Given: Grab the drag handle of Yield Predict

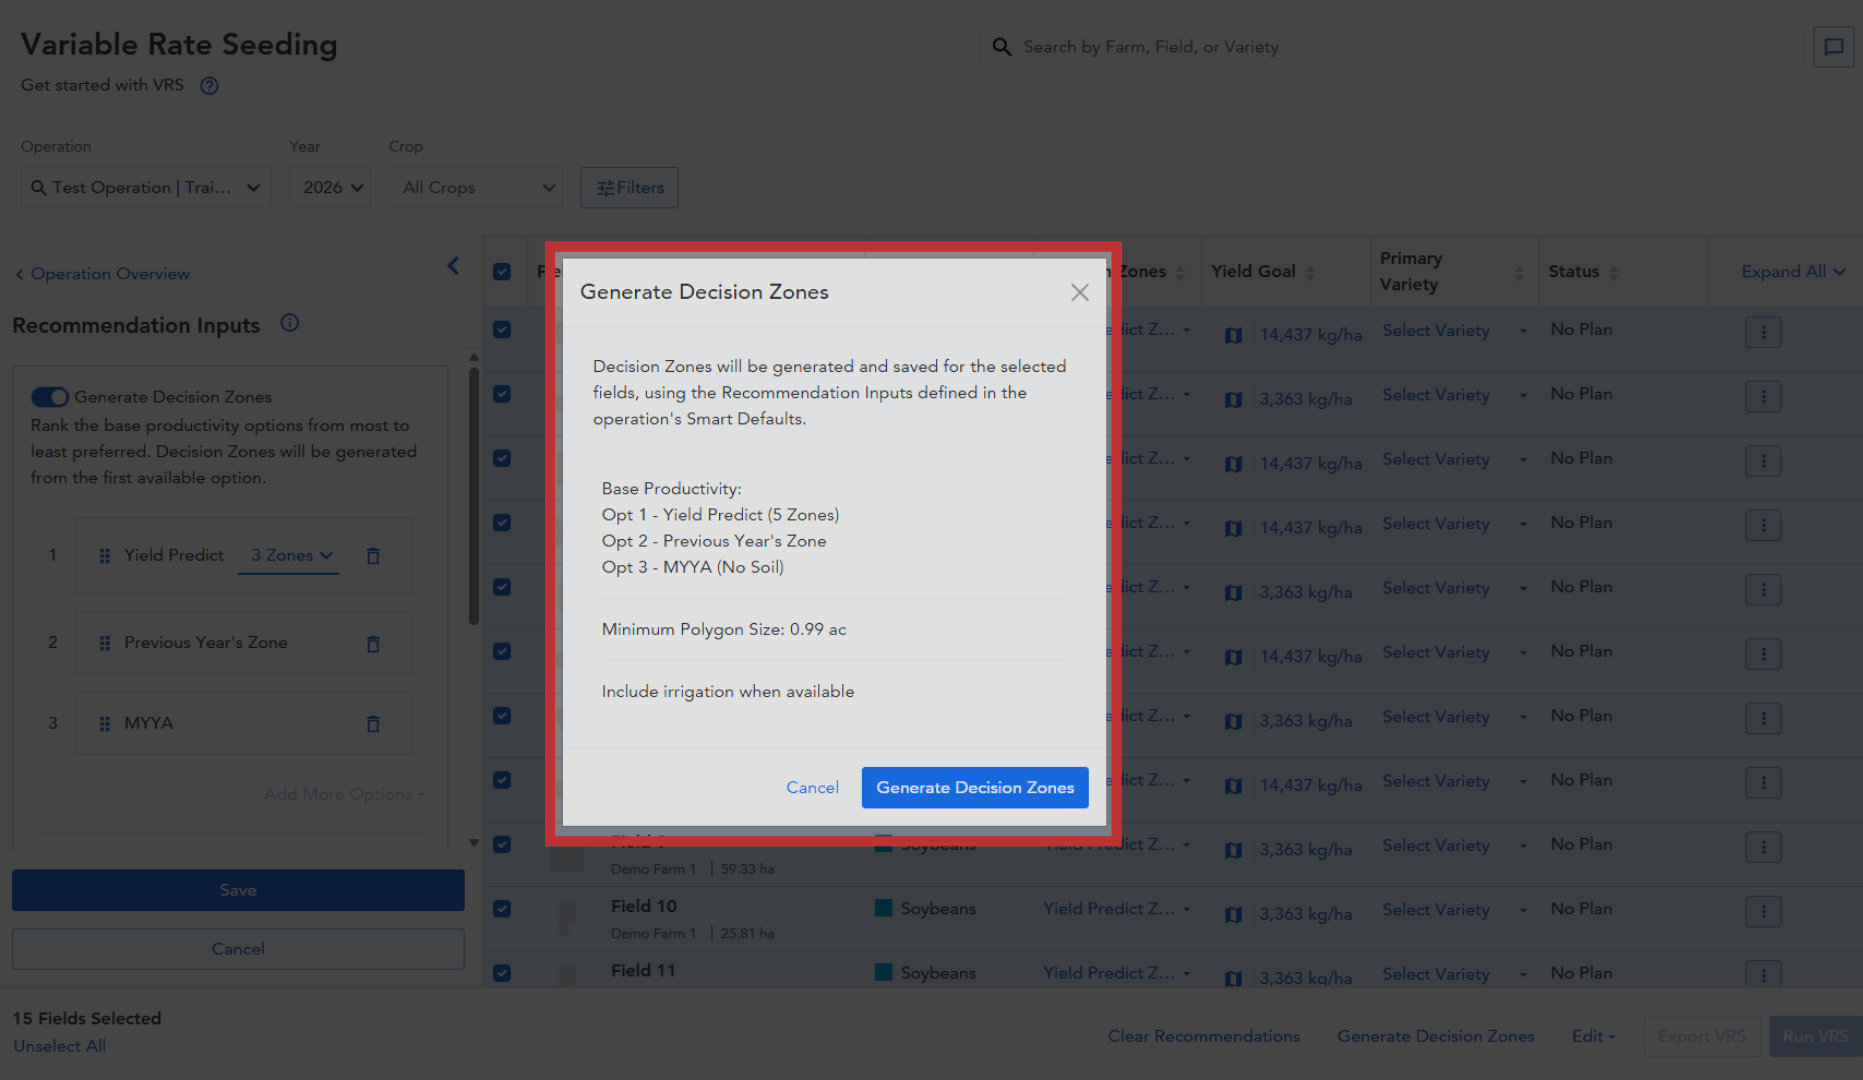Looking at the screenshot, I should click(x=105, y=556).
